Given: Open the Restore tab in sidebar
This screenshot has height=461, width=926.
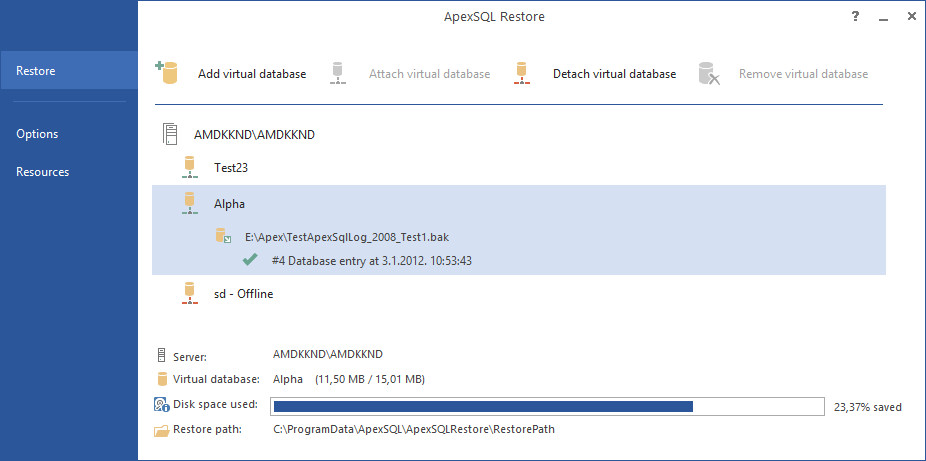Looking at the screenshot, I should pyautogui.click(x=69, y=70).
